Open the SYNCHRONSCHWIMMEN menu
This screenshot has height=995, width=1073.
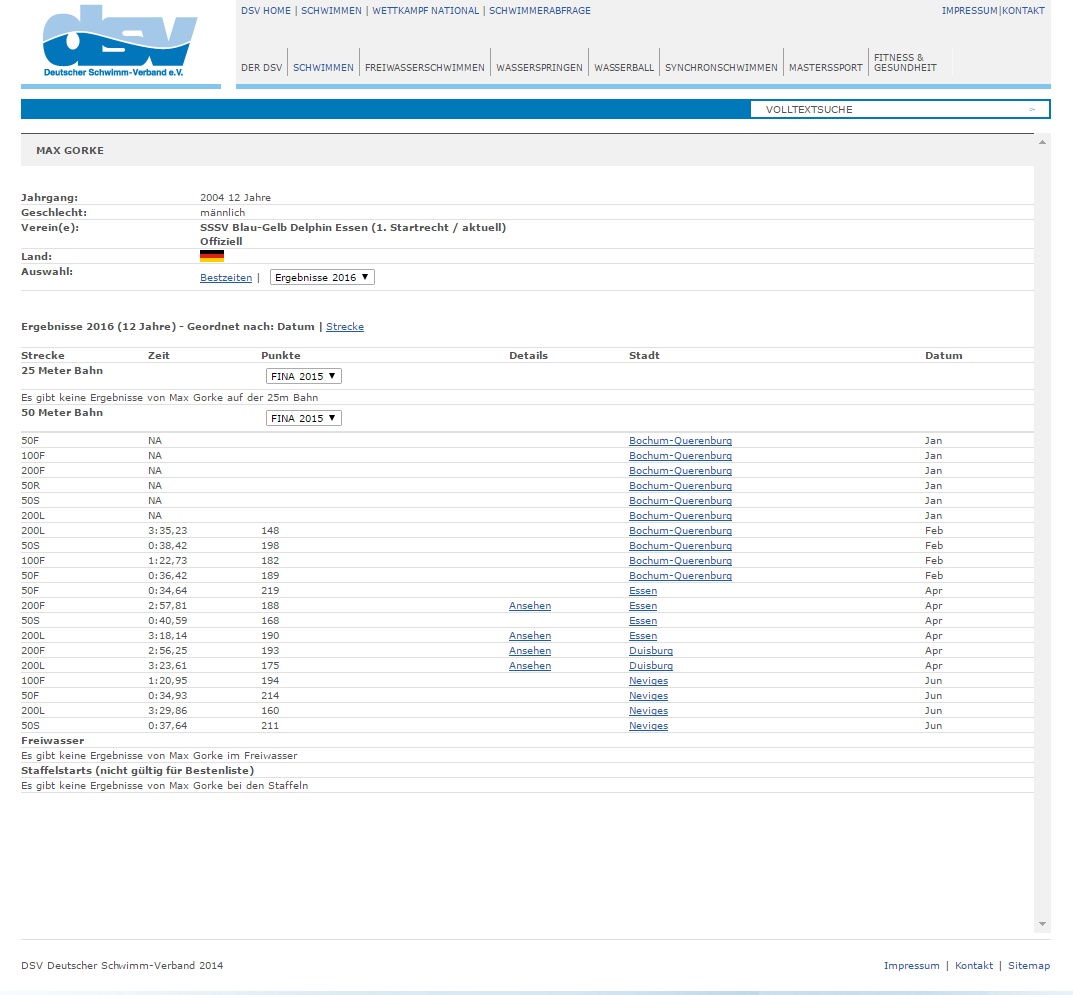(721, 68)
